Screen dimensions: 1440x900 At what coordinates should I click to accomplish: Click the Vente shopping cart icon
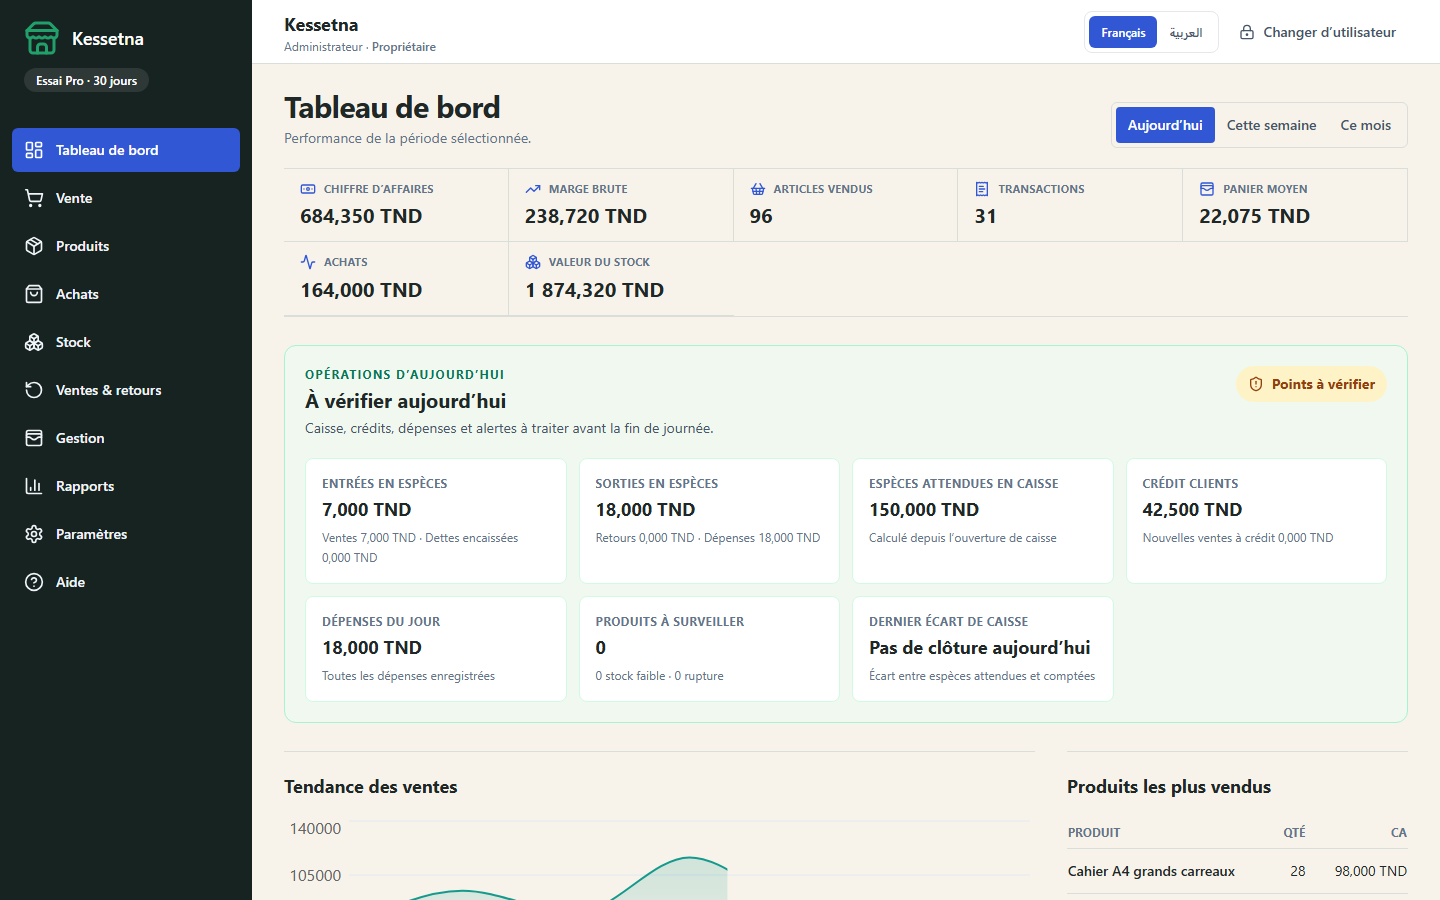(x=34, y=198)
